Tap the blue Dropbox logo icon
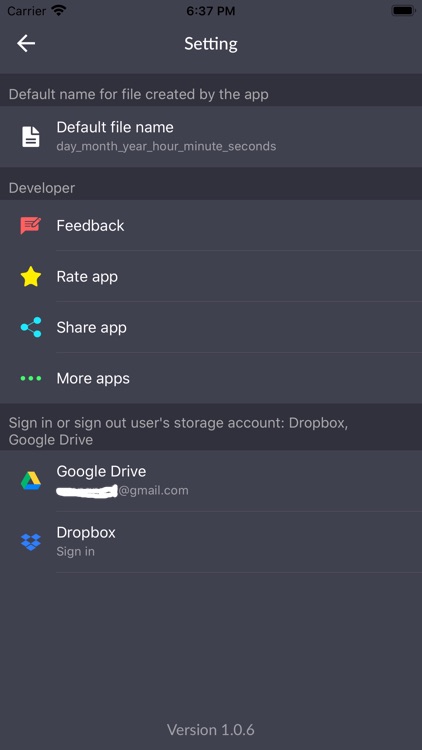This screenshot has height=750, width=422. [x=31, y=541]
